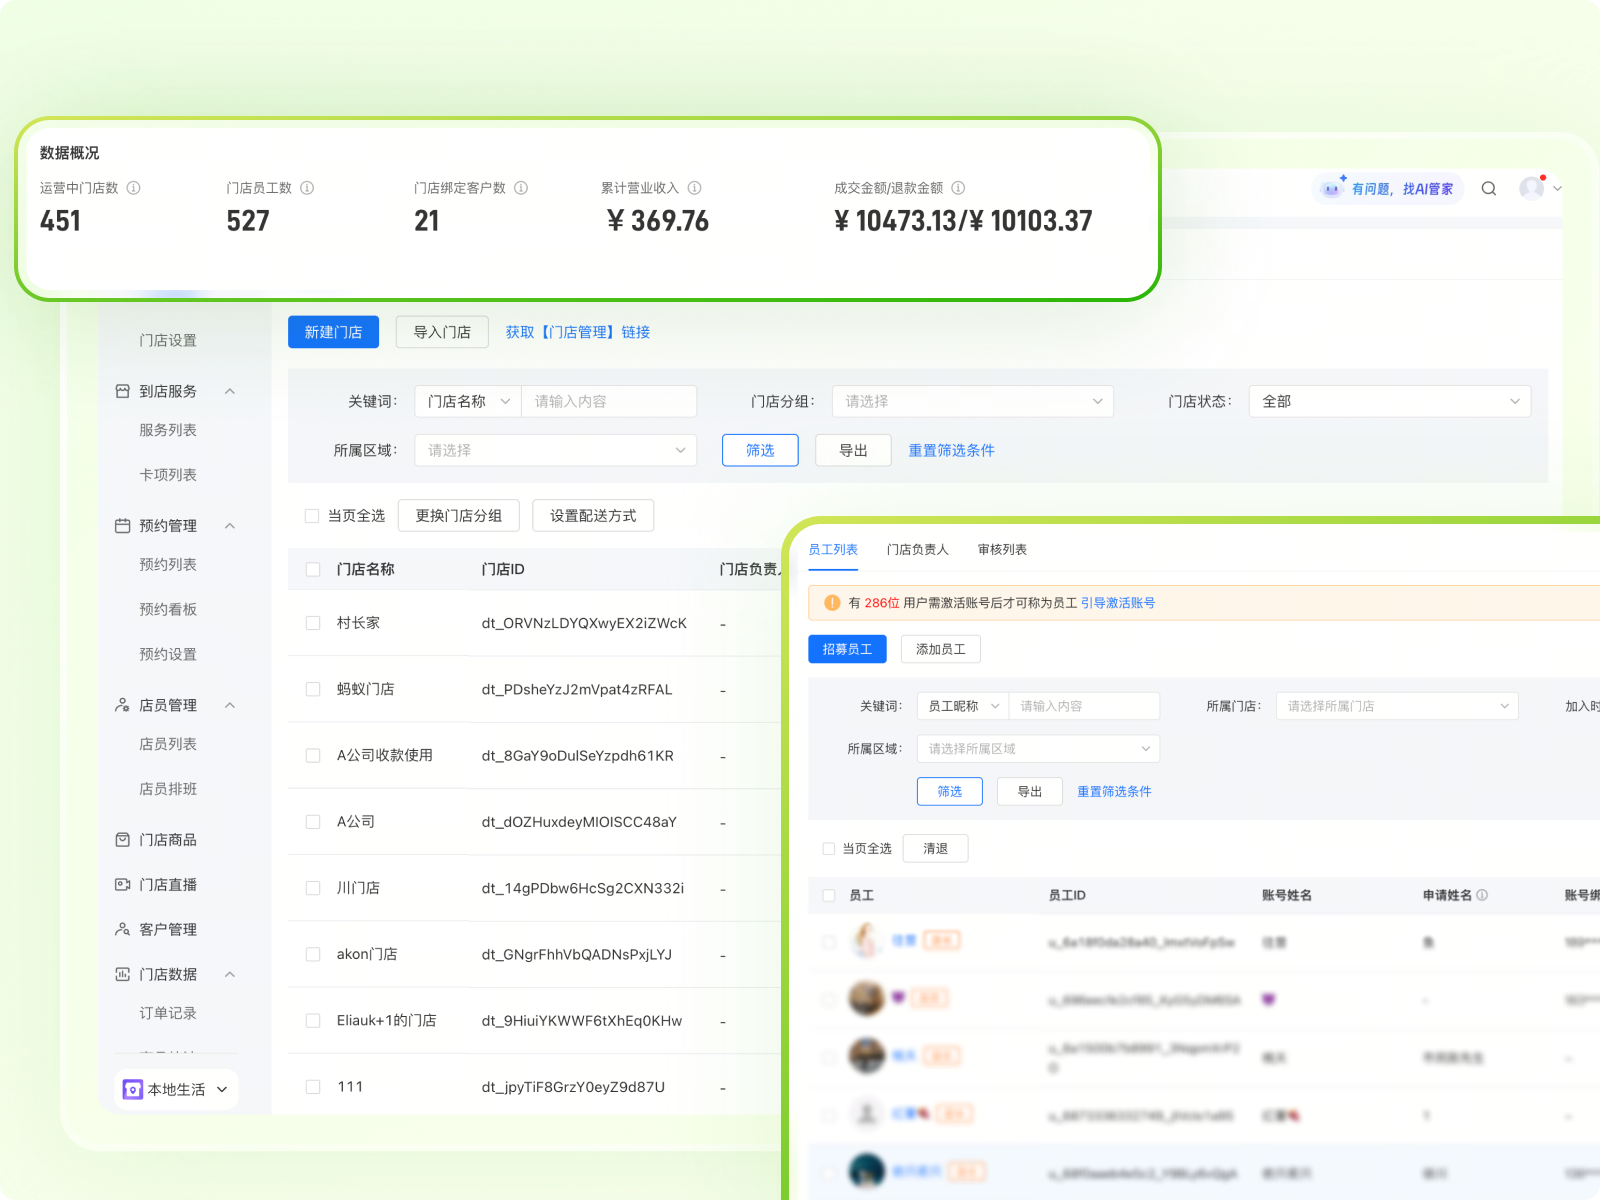1600x1200 pixels.
Task: Open the 门店名称 keyword type dropdown
Action: pos(468,401)
